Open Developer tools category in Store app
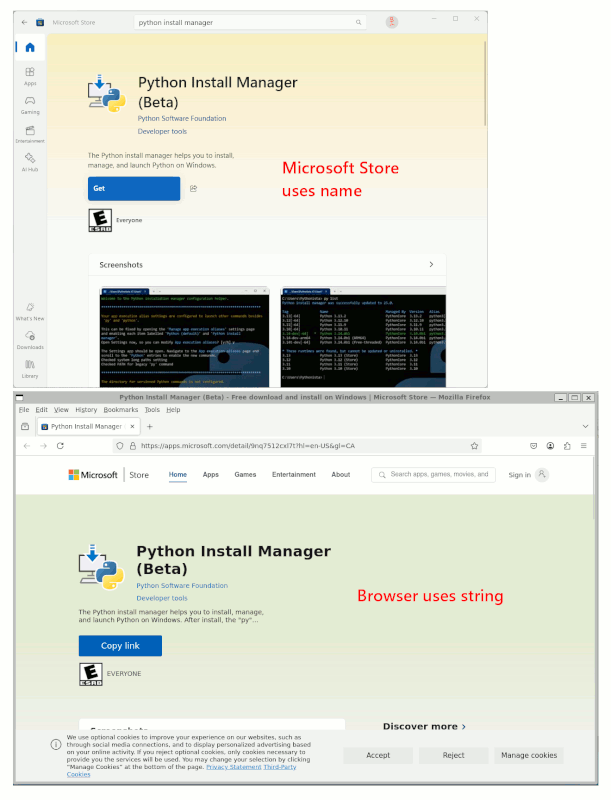 (x=162, y=132)
